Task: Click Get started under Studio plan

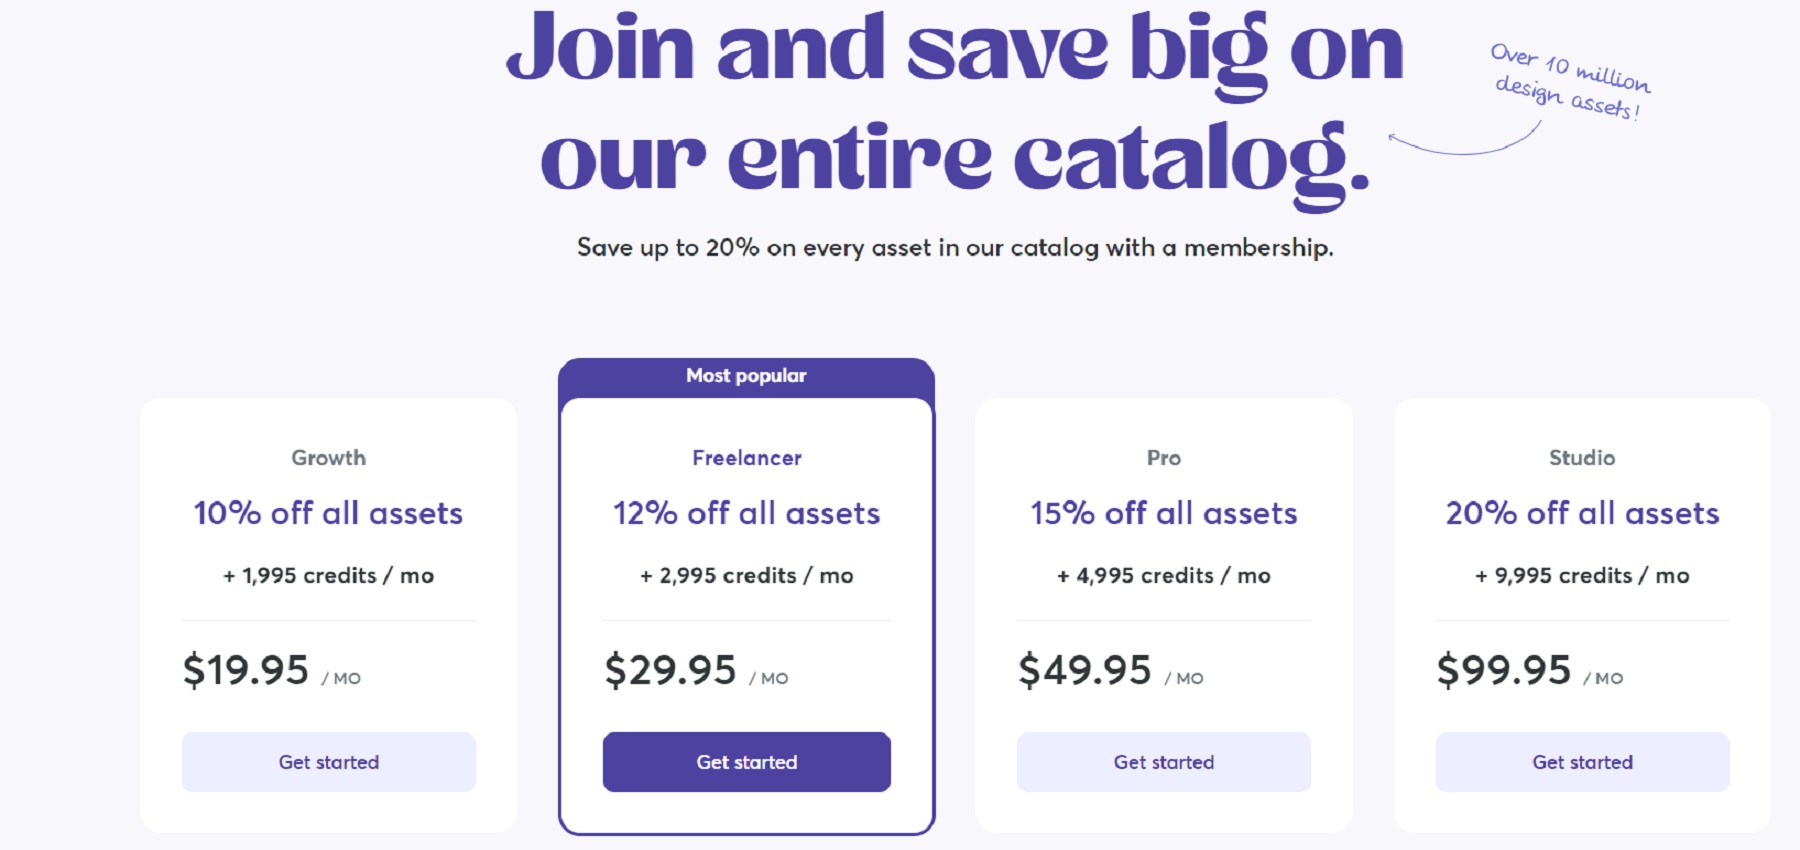Action: tap(1582, 762)
